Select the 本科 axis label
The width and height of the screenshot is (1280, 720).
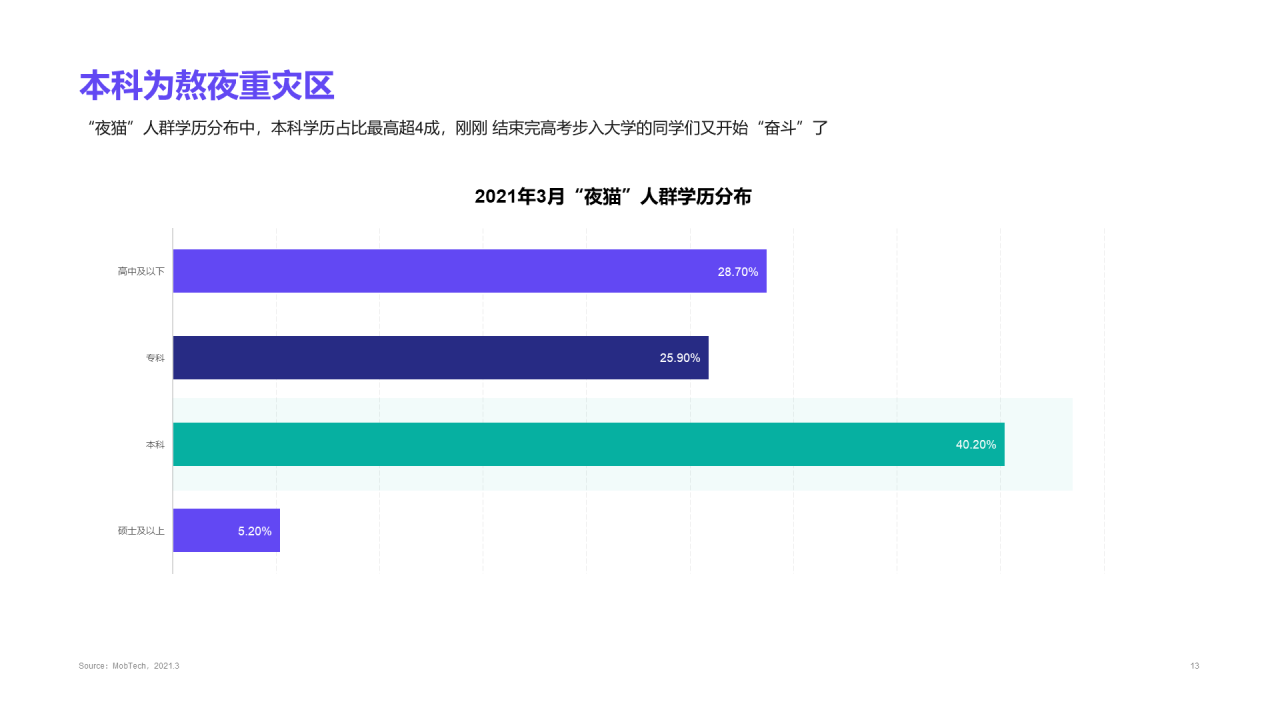click(155, 444)
